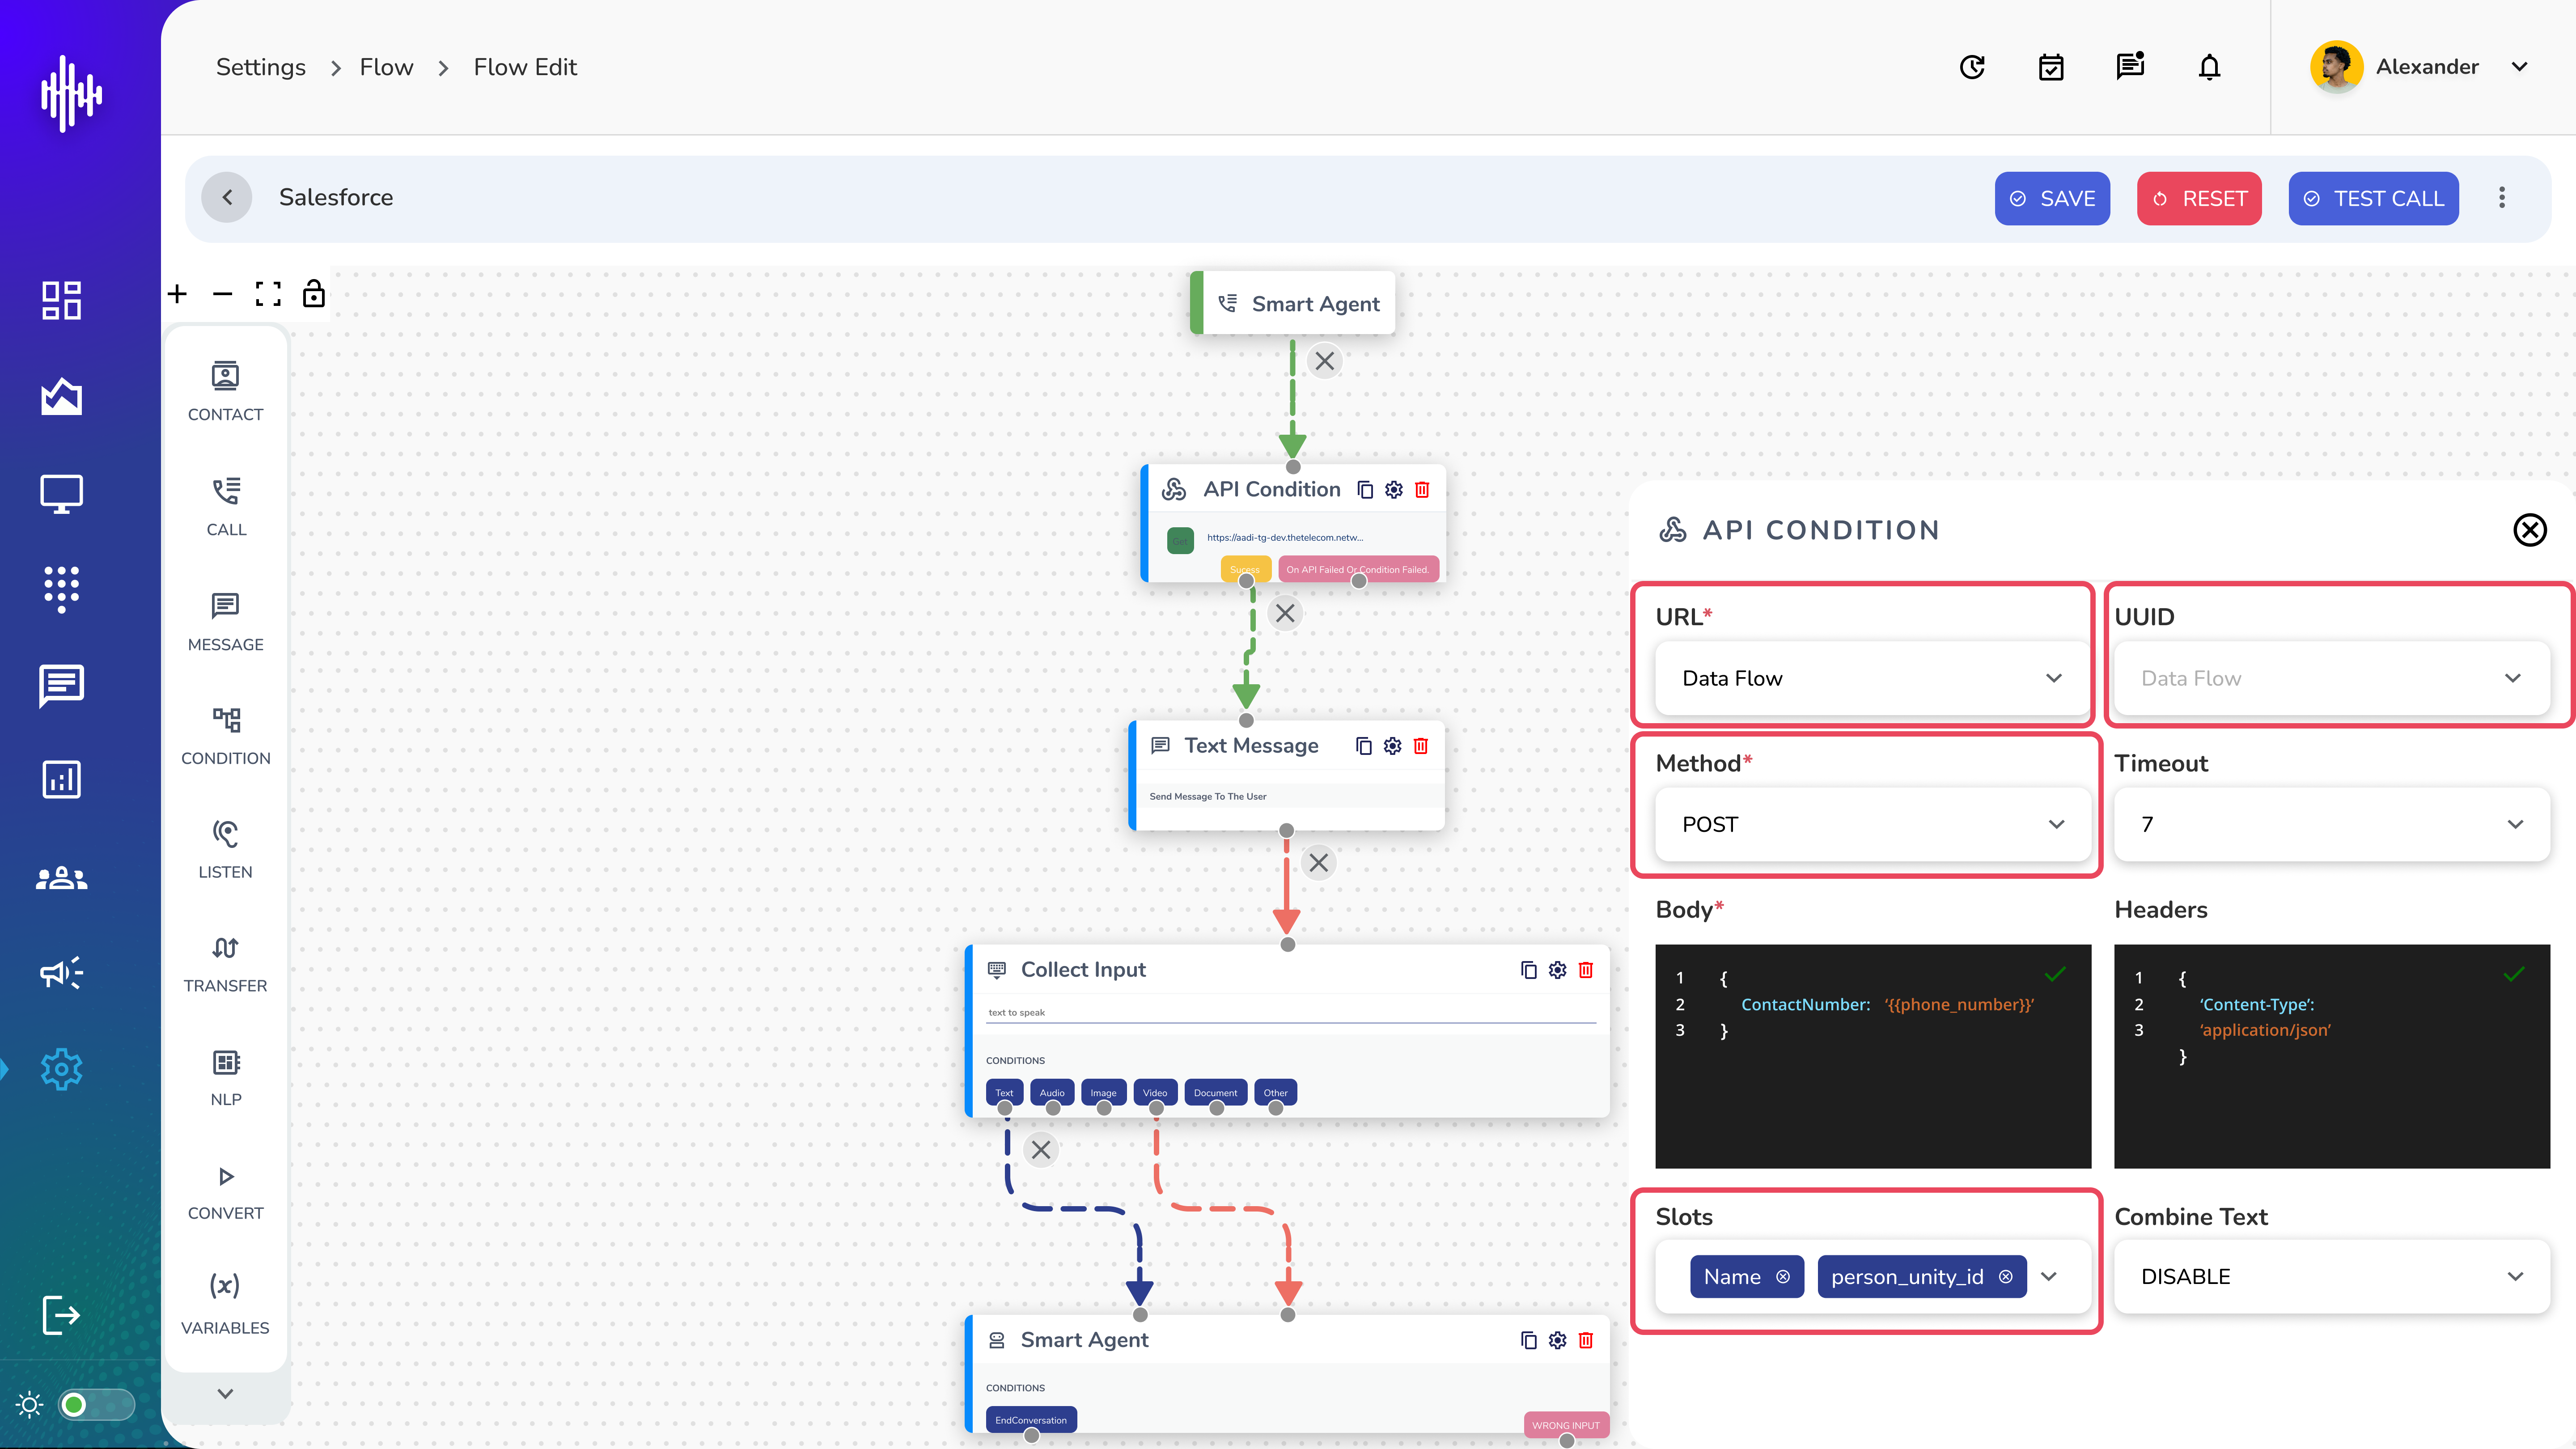Open the three-dot more options menu
This screenshot has height=1449, width=2576.
[x=2502, y=197]
